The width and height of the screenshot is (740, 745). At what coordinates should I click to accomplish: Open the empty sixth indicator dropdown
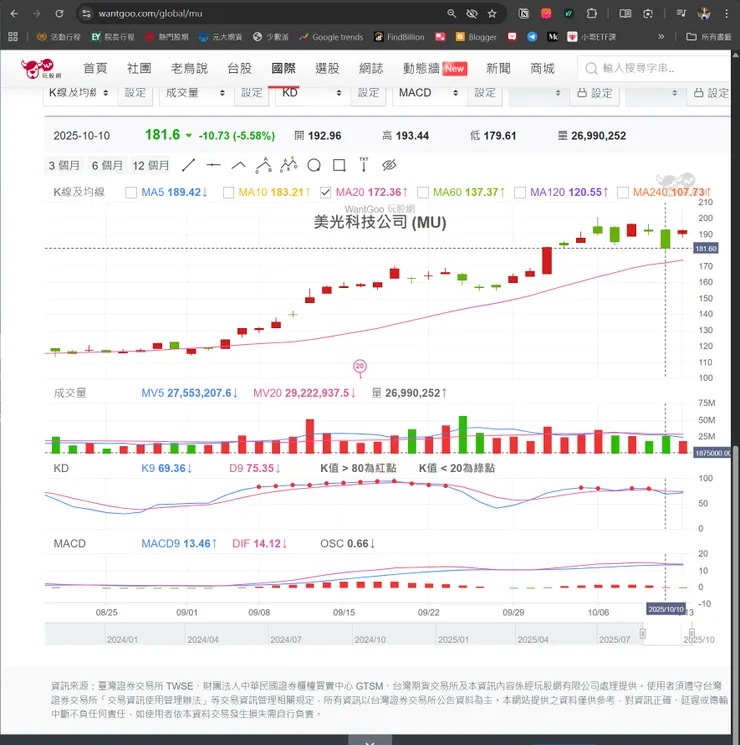point(653,93)
